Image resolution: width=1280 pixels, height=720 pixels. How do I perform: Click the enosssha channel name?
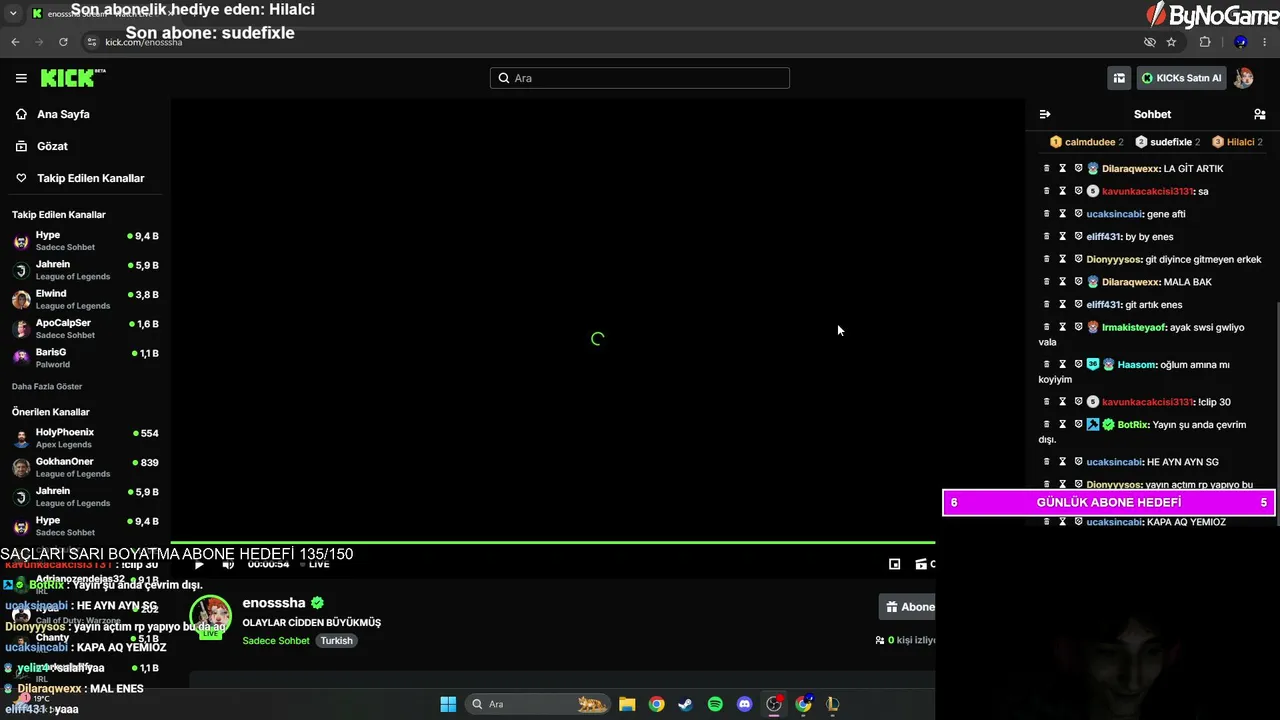tap(274, 603)
